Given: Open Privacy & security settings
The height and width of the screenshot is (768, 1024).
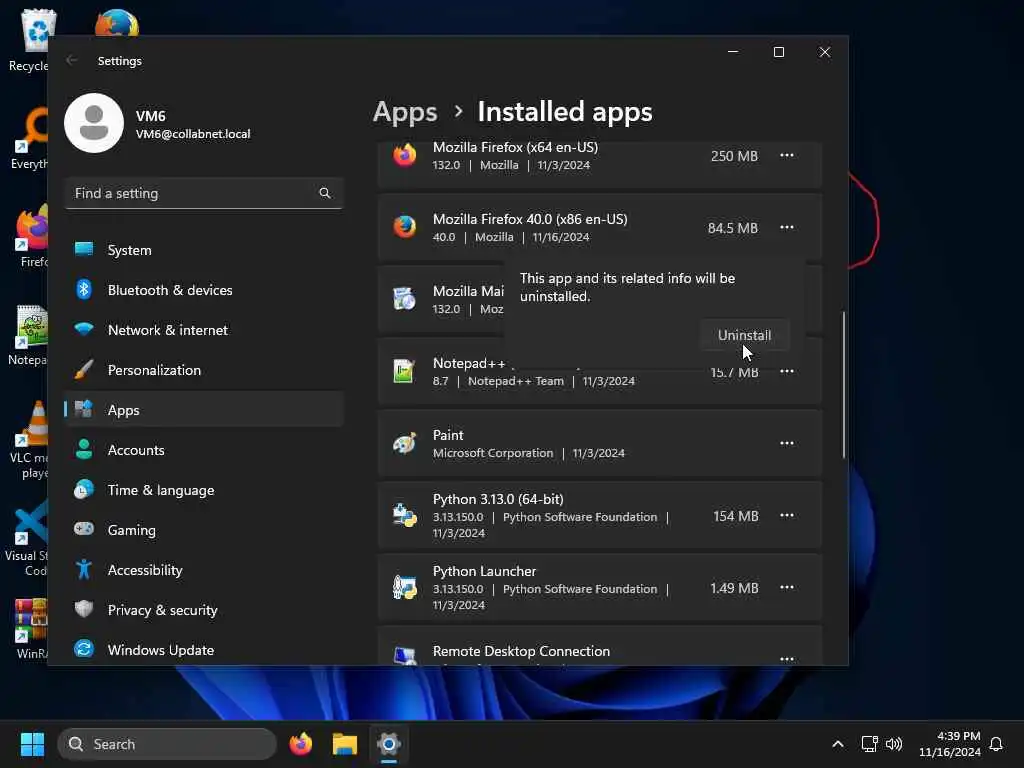Looking at the screenshot, I should click(x=204, y=610).
